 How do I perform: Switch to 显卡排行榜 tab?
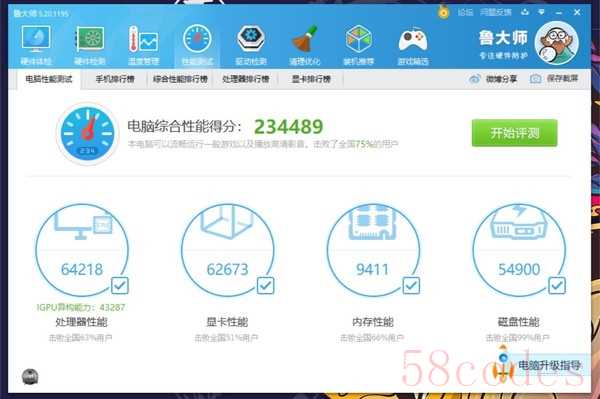(311, 79)
